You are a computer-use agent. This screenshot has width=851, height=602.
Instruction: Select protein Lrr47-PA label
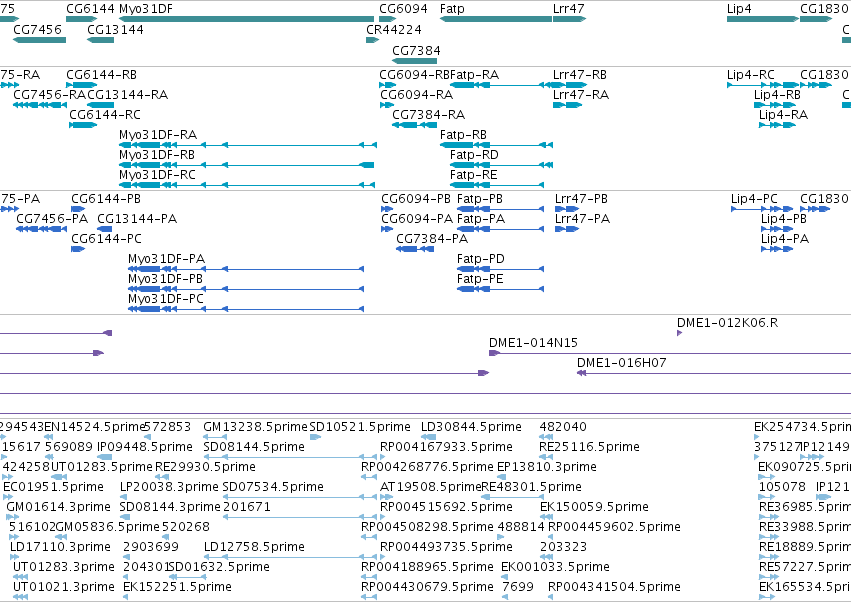click(x=582, y=219)
